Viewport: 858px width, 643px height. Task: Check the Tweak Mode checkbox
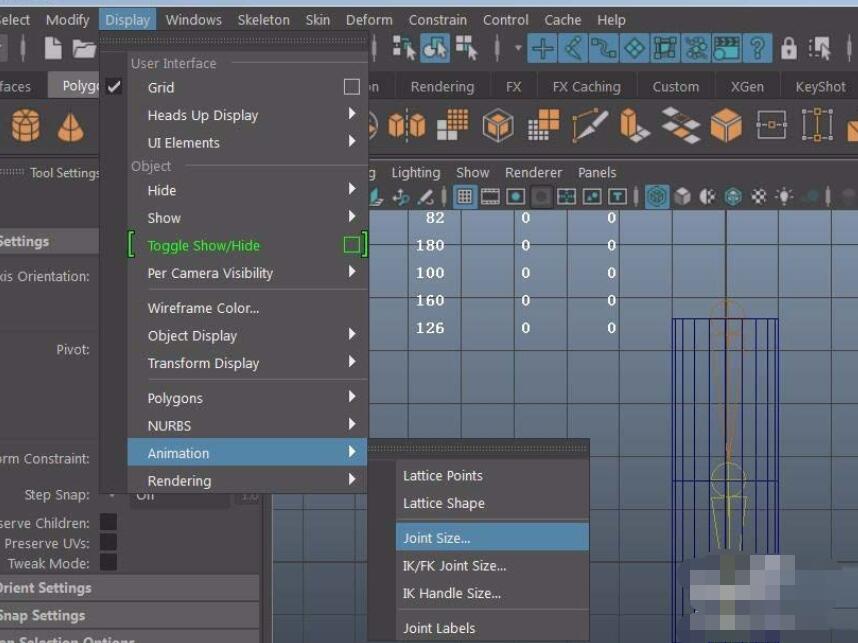click(108, 563)
